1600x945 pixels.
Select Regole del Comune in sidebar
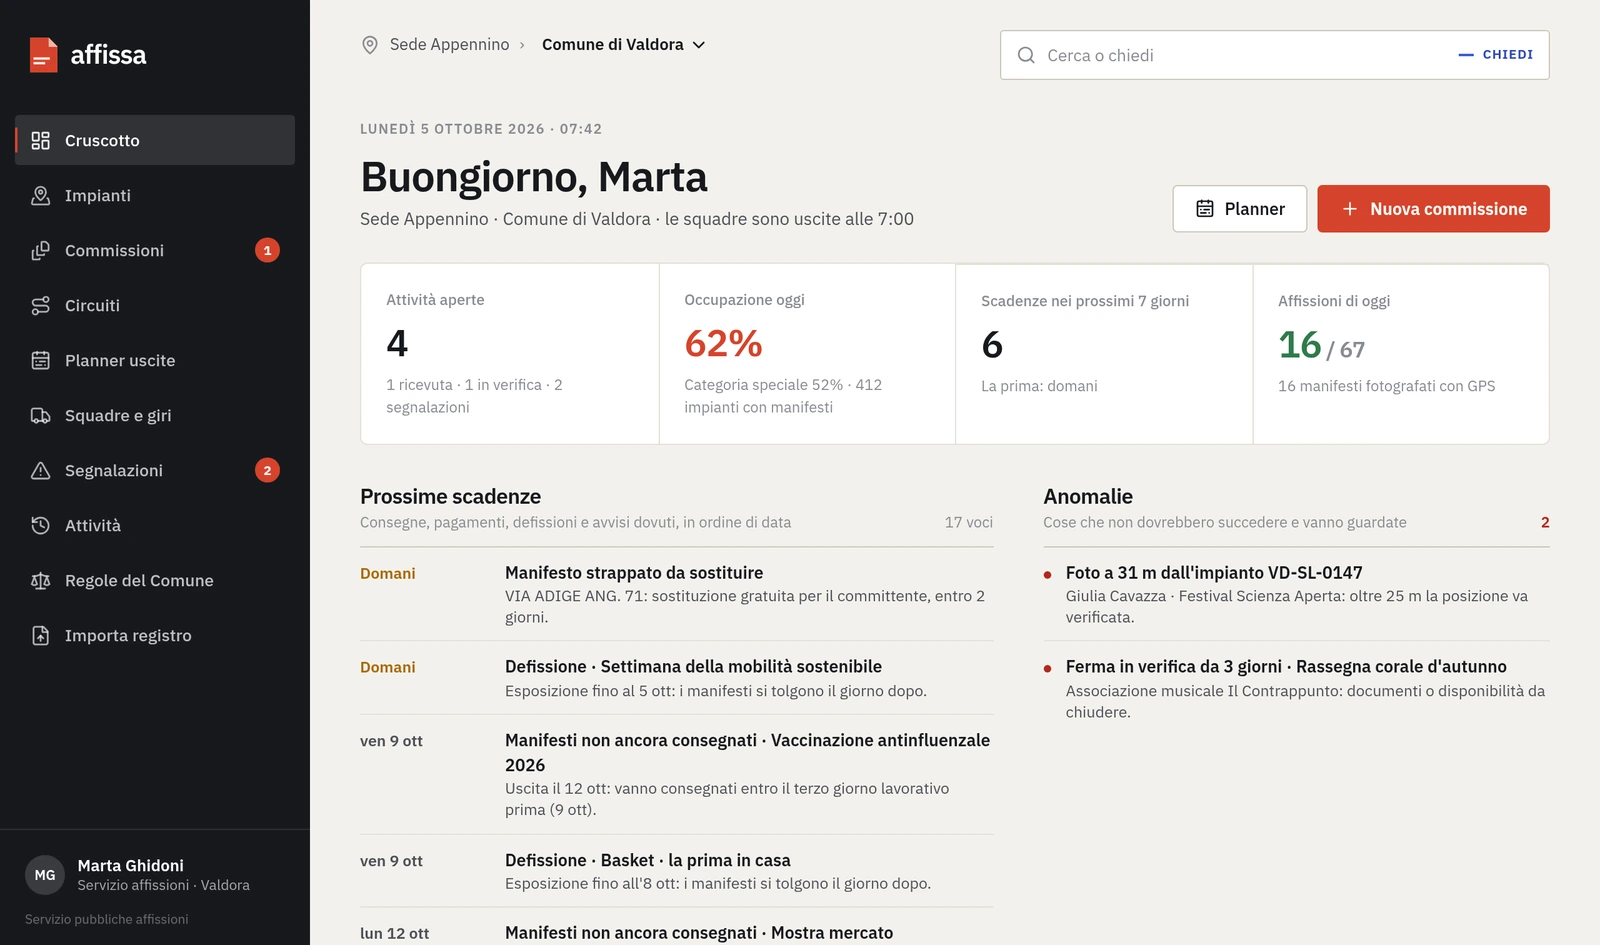tap(155, 580)
